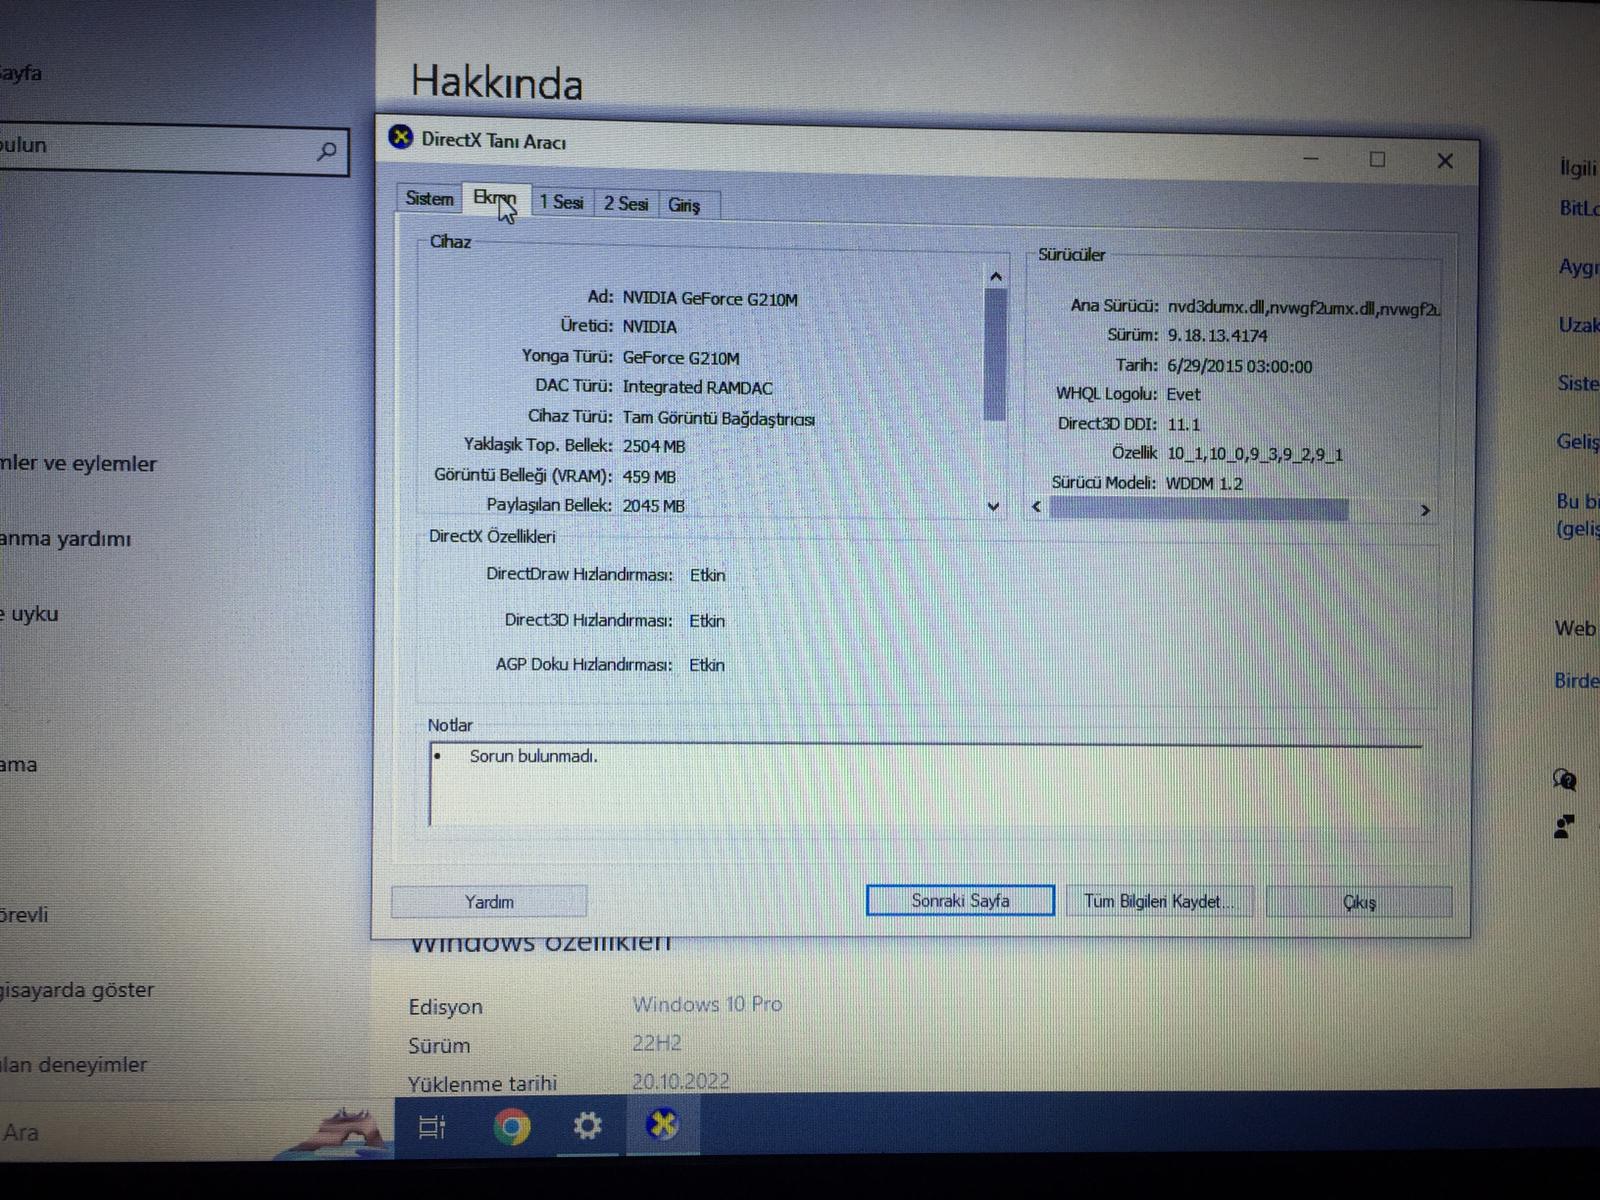Image resolution: width=1600 pixels, height=1200 pixels.
Task: Close the DirectX Tanı Aracı window
Action: pyautogui.click(x=1445, y=161)
